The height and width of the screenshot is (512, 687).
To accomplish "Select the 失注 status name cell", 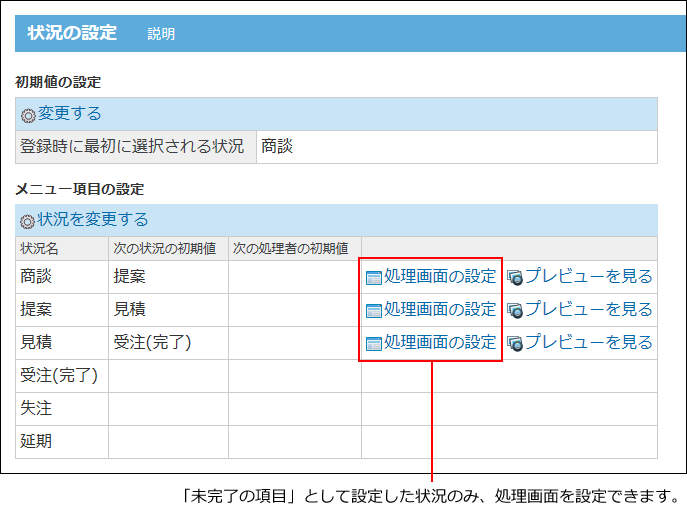I will (62, 409).
